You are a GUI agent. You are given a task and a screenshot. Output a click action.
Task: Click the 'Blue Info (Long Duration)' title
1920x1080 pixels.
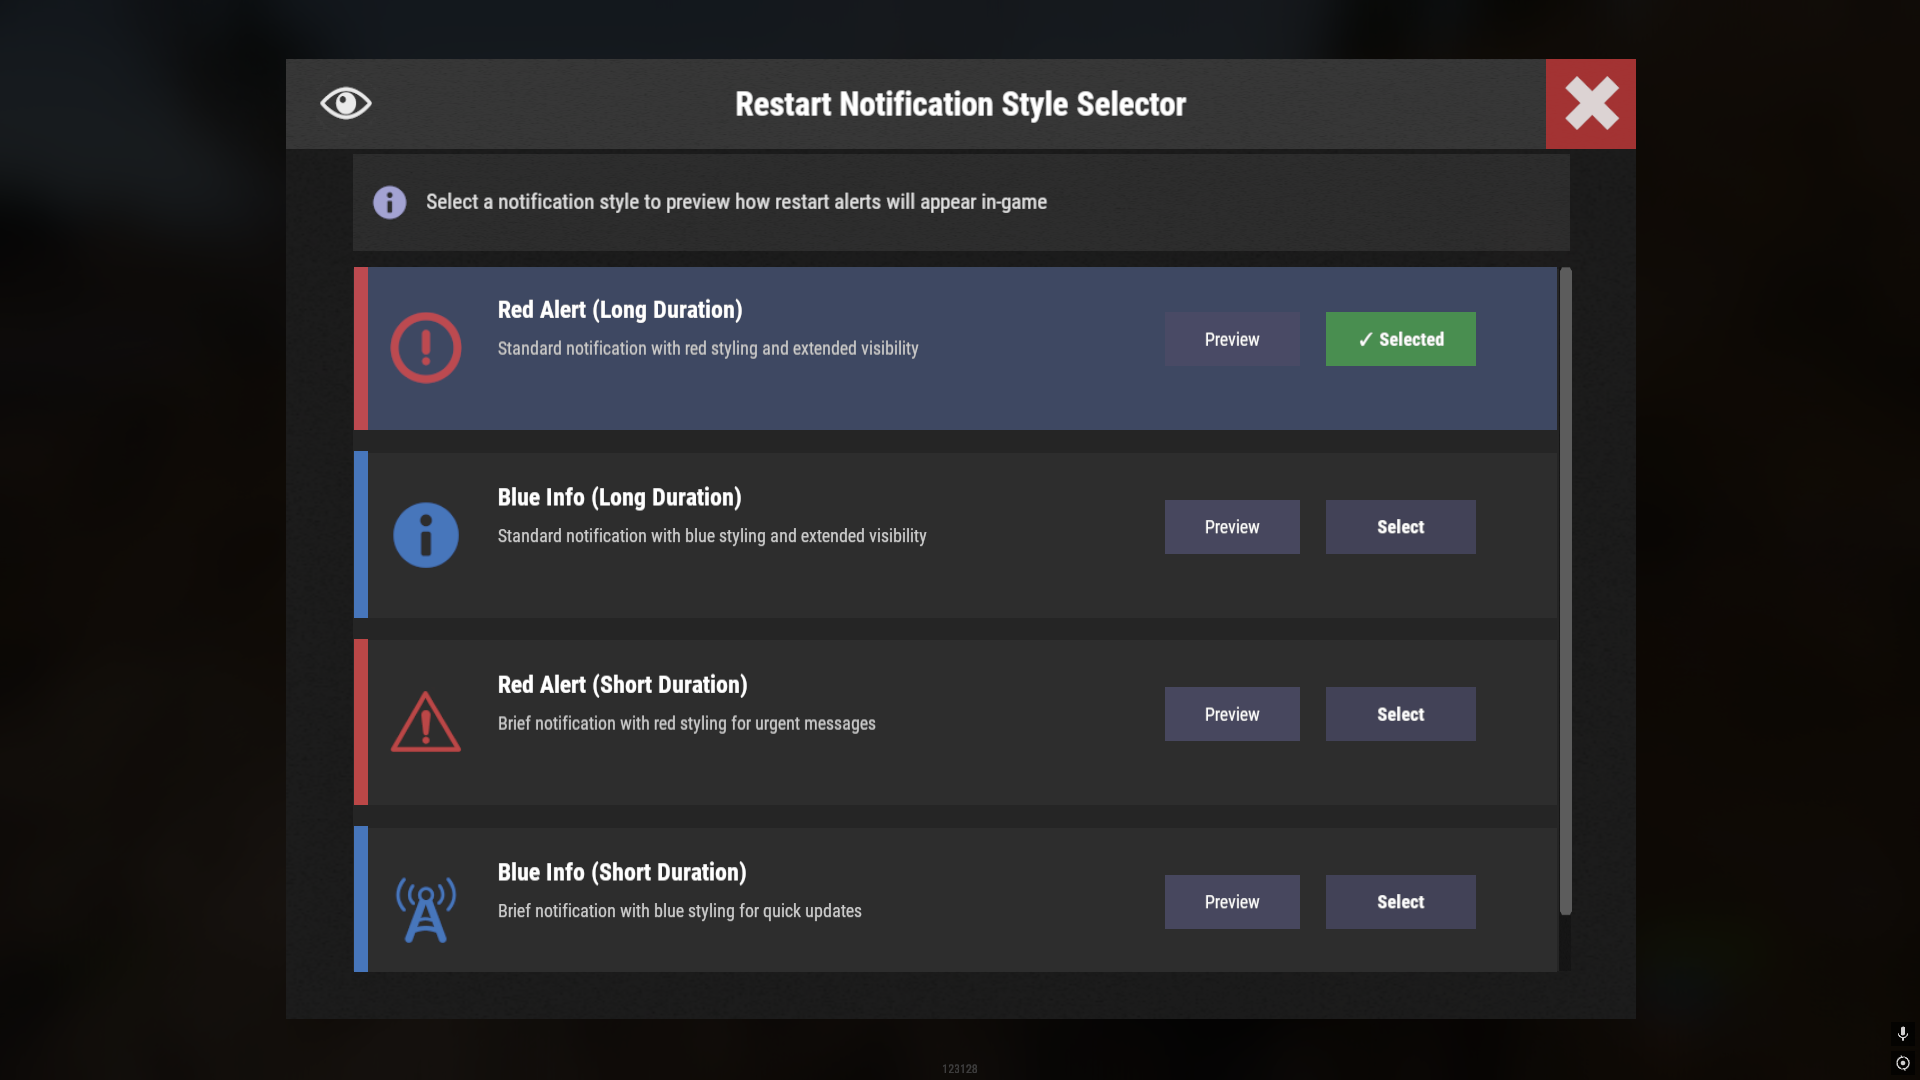point(620,497)
